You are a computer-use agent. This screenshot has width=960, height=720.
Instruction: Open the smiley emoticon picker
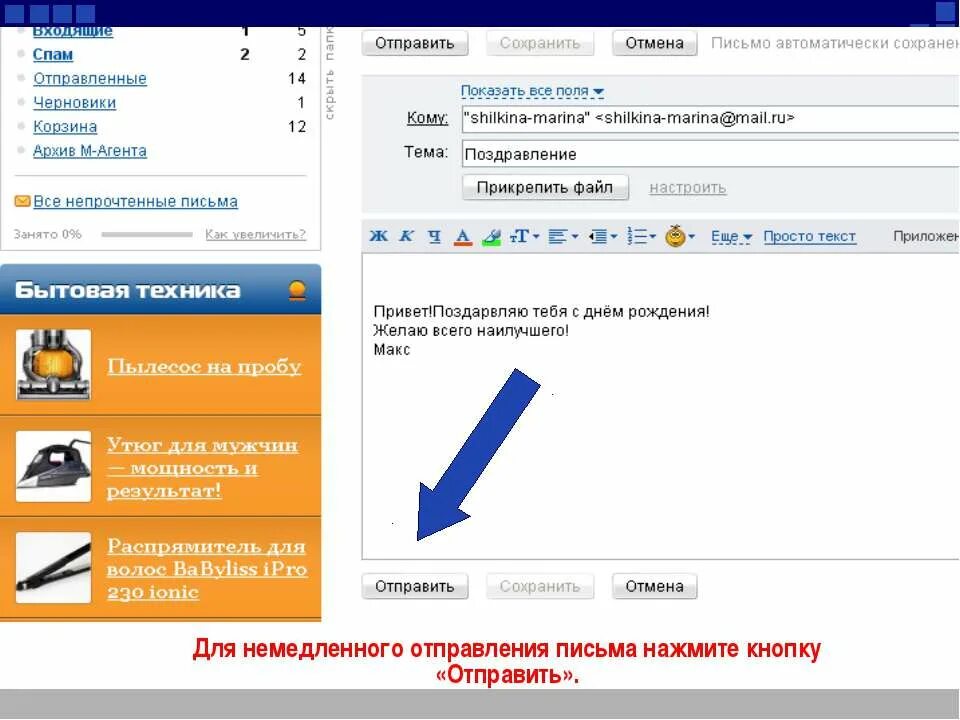pos(680,236)
